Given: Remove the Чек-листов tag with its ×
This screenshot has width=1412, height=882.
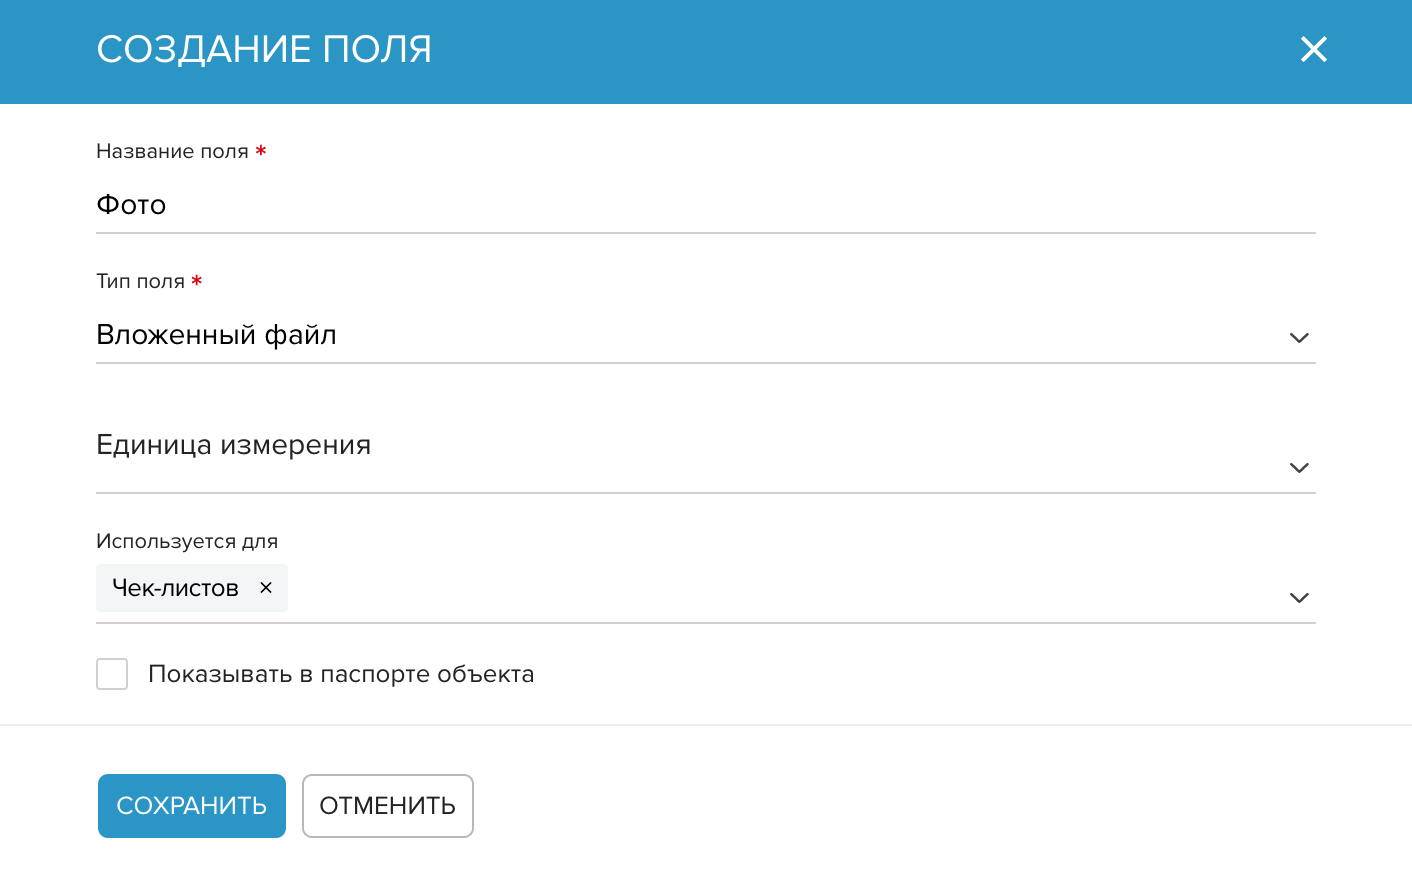Looking at the screenshot, I should tap(266, 588).
